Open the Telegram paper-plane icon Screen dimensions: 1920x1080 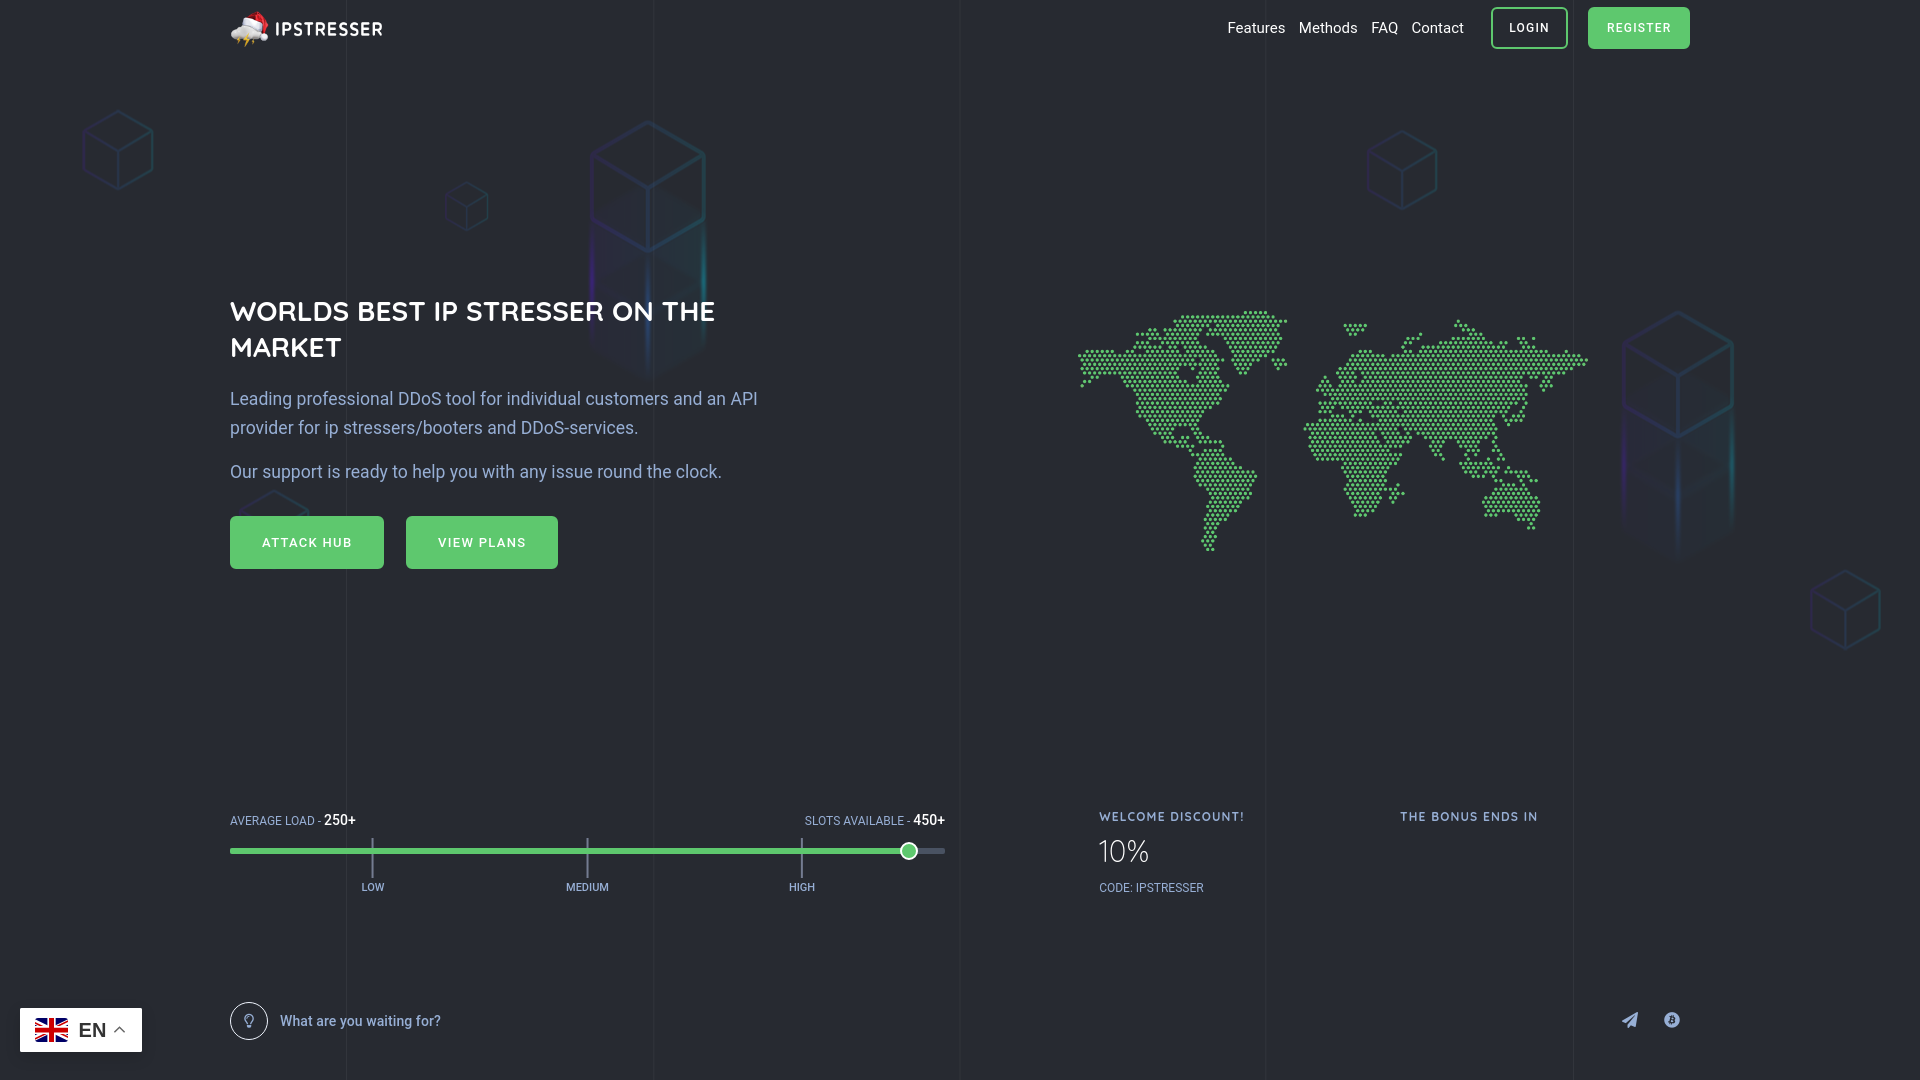(1630, 1020)
